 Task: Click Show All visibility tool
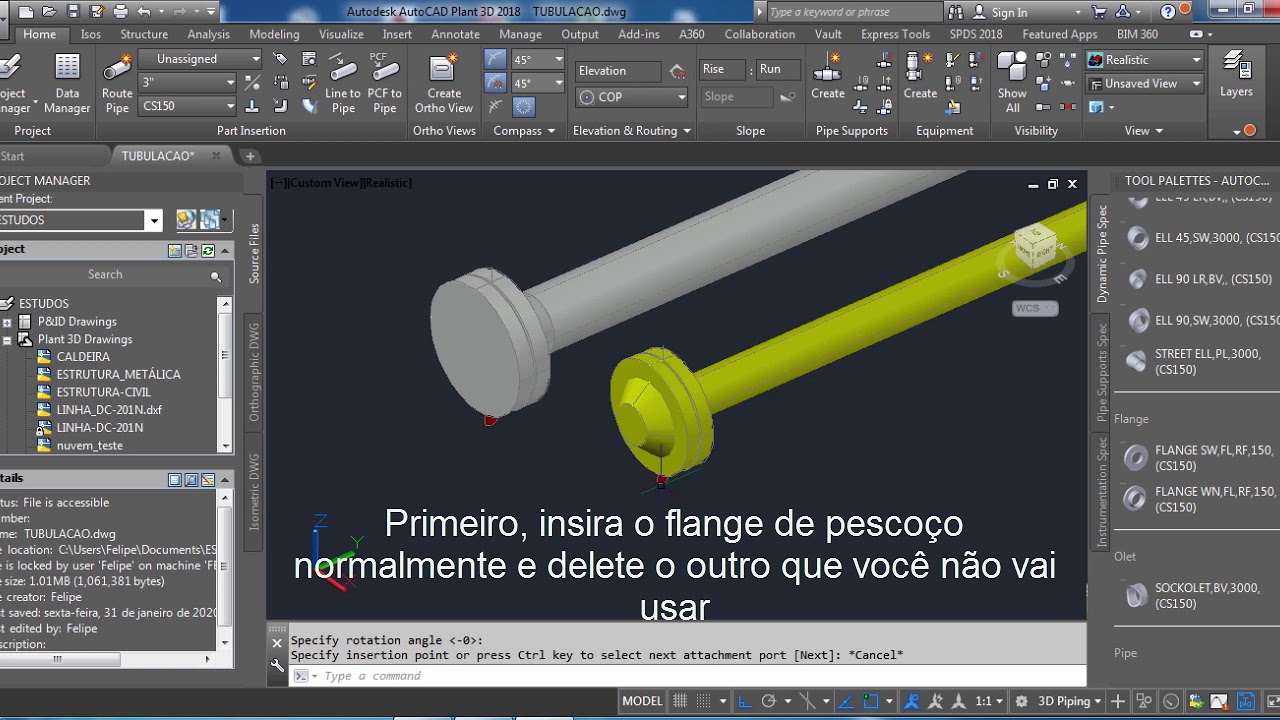click(x=1012, y=84)
